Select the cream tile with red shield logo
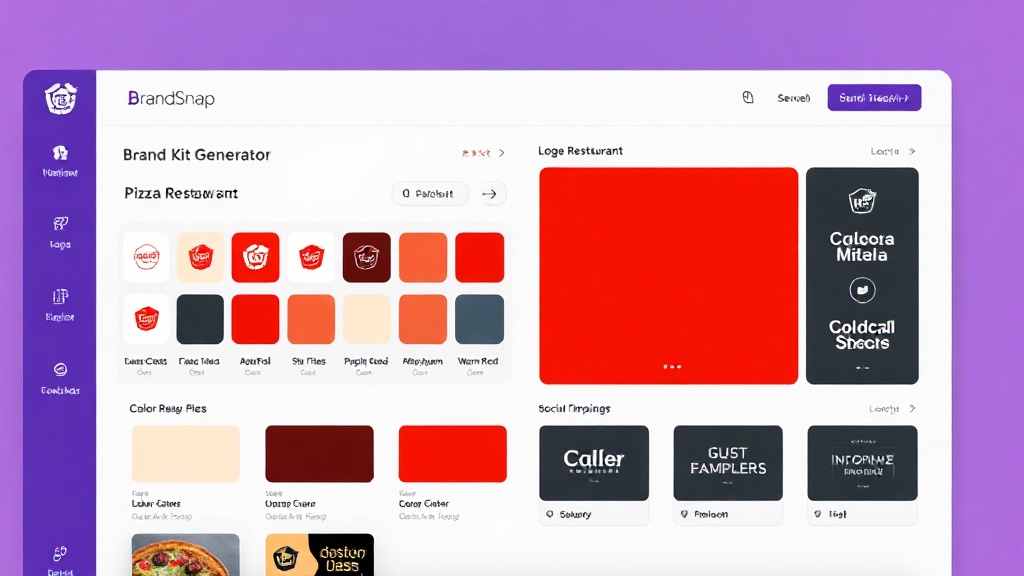This screenshot has height=576, width=1024. [200, 257]
